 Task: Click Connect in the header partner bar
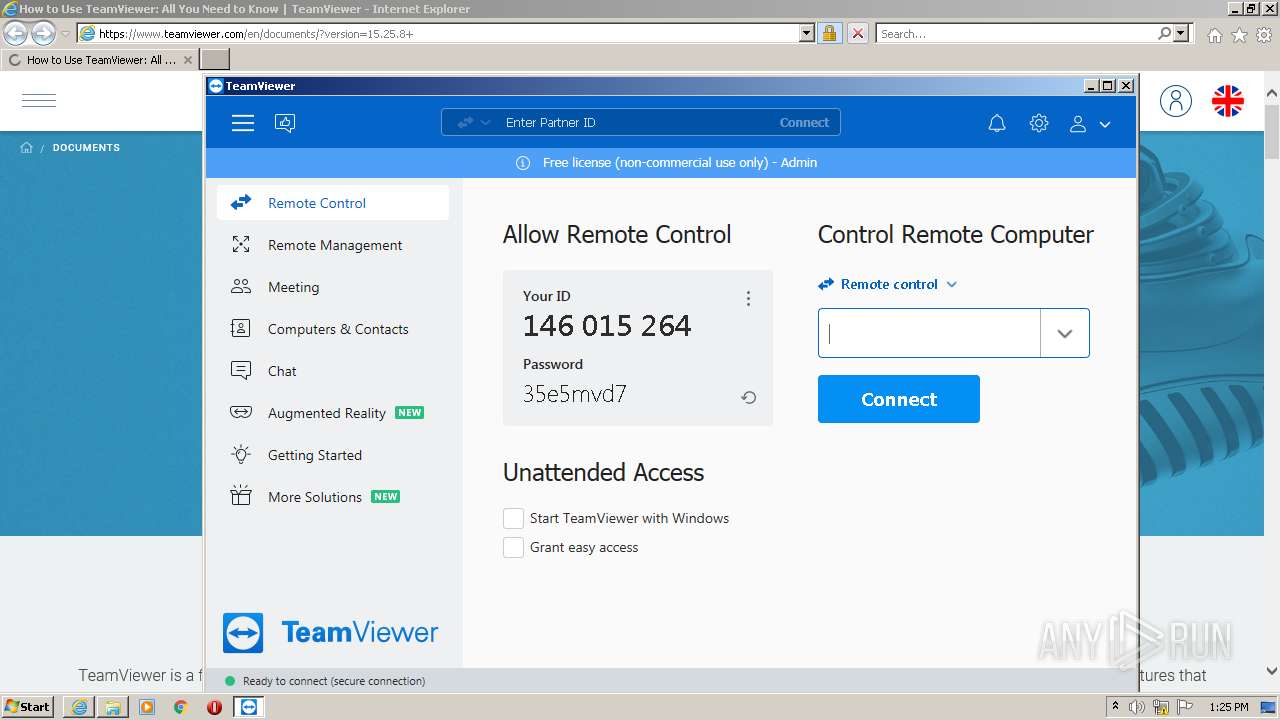click(x=804, y=123)
